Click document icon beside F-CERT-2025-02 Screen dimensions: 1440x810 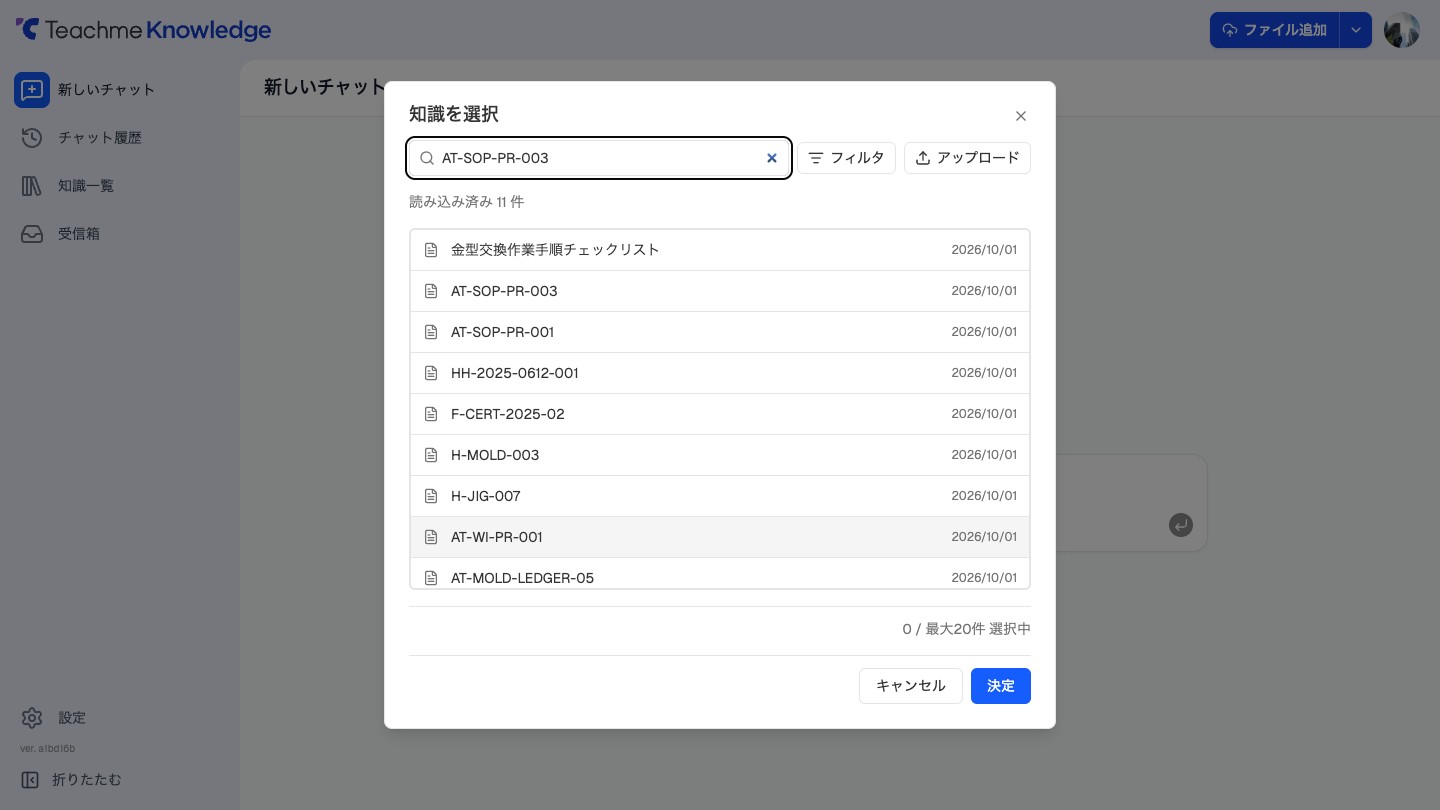(431, 414)
